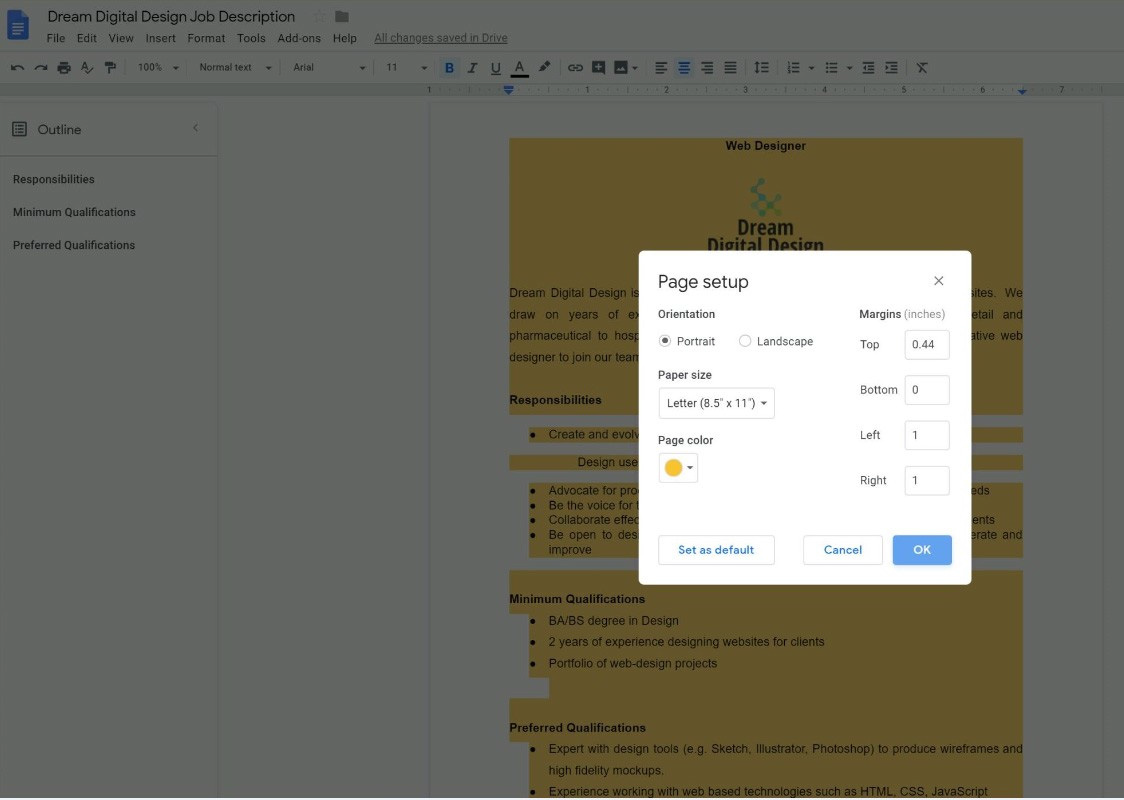Select the Landscape orientation radio button

745,341
